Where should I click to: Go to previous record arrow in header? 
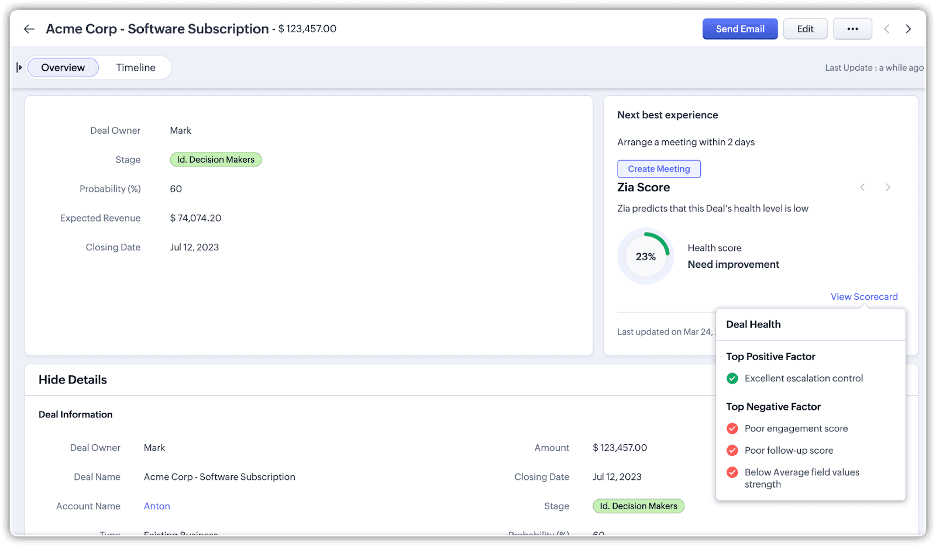(x=886, y=29)
